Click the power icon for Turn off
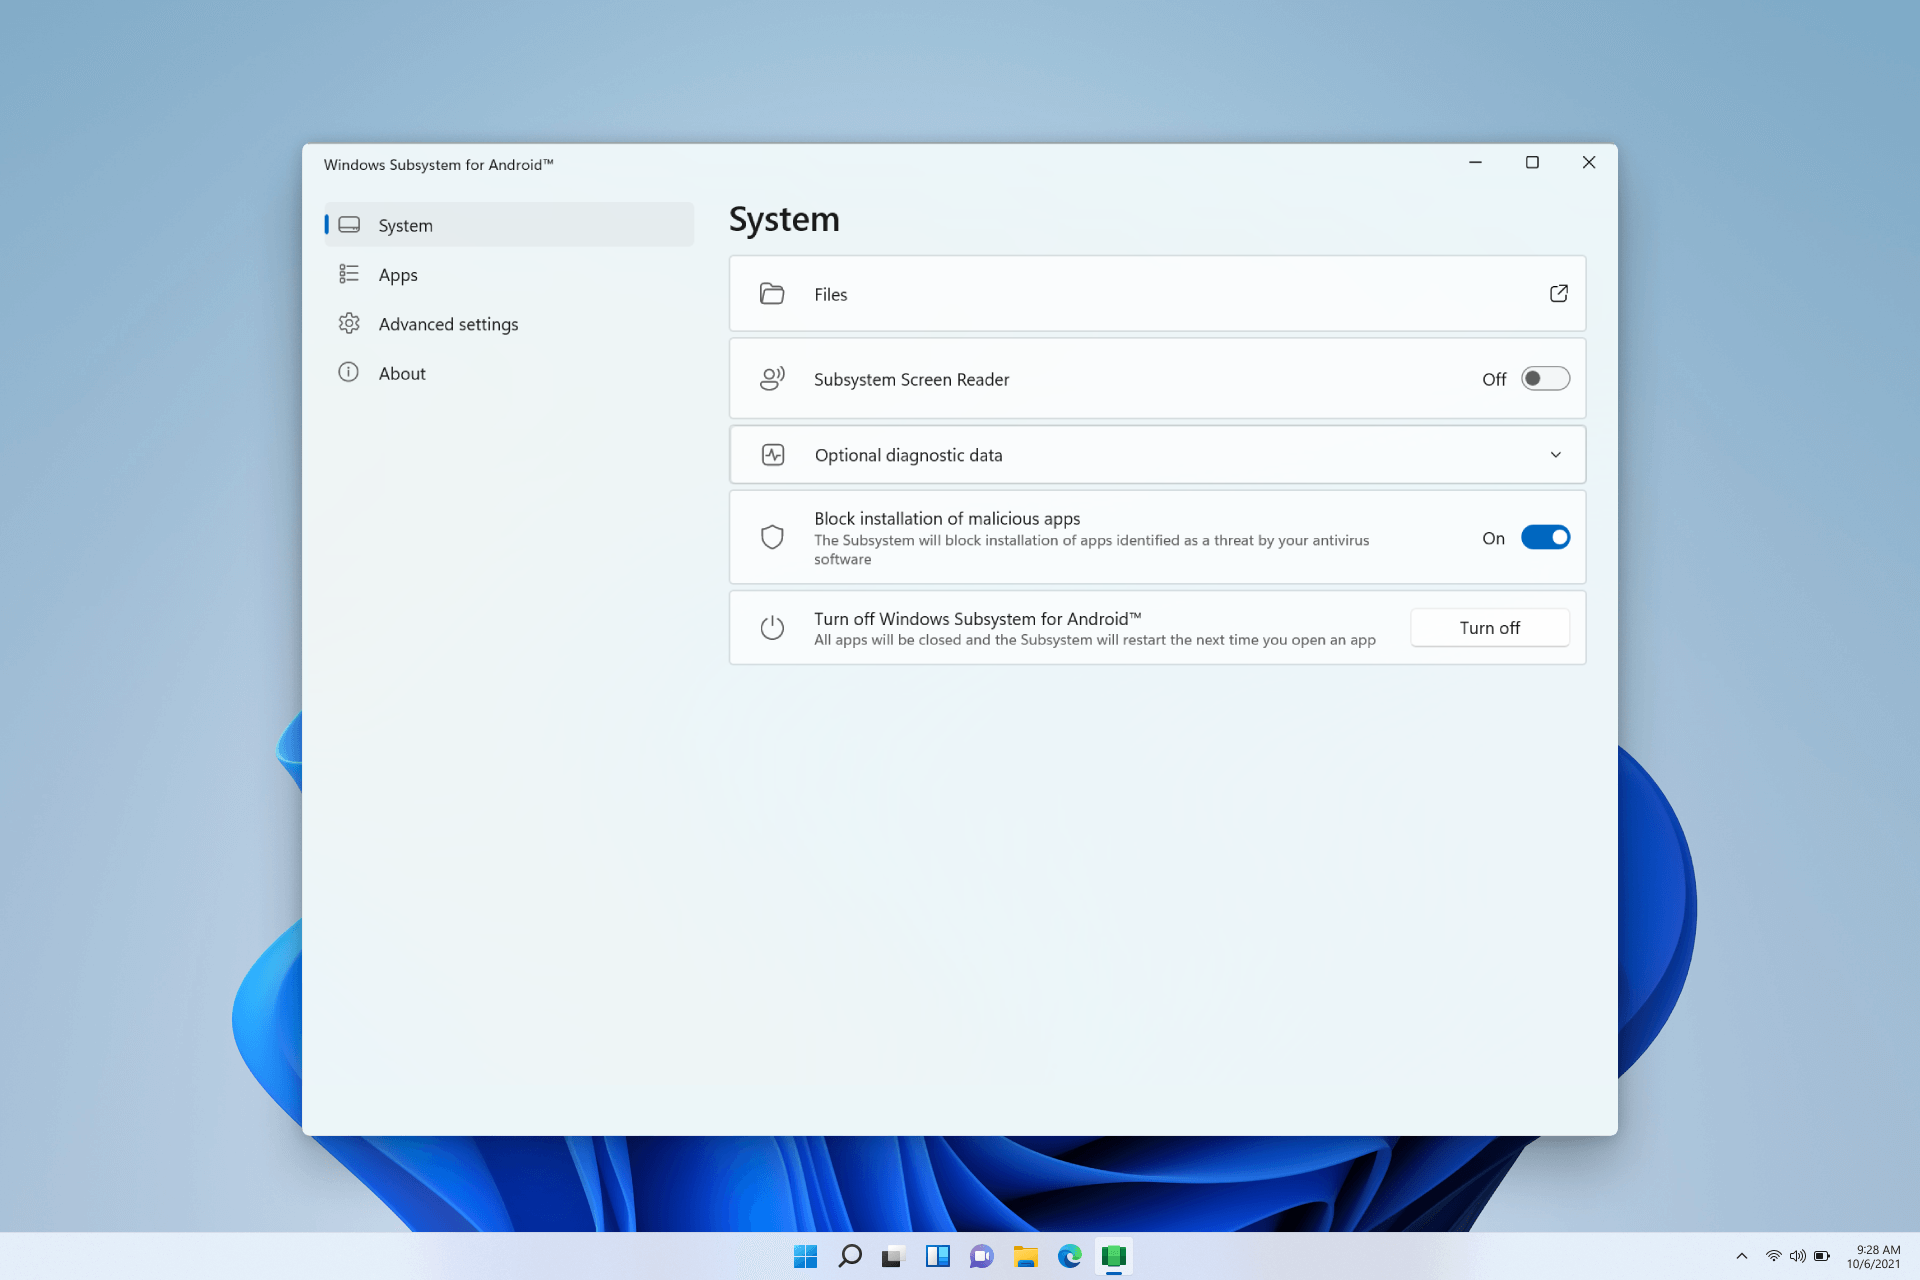Screen dimensions: 1920x1280 coord(771,627)
